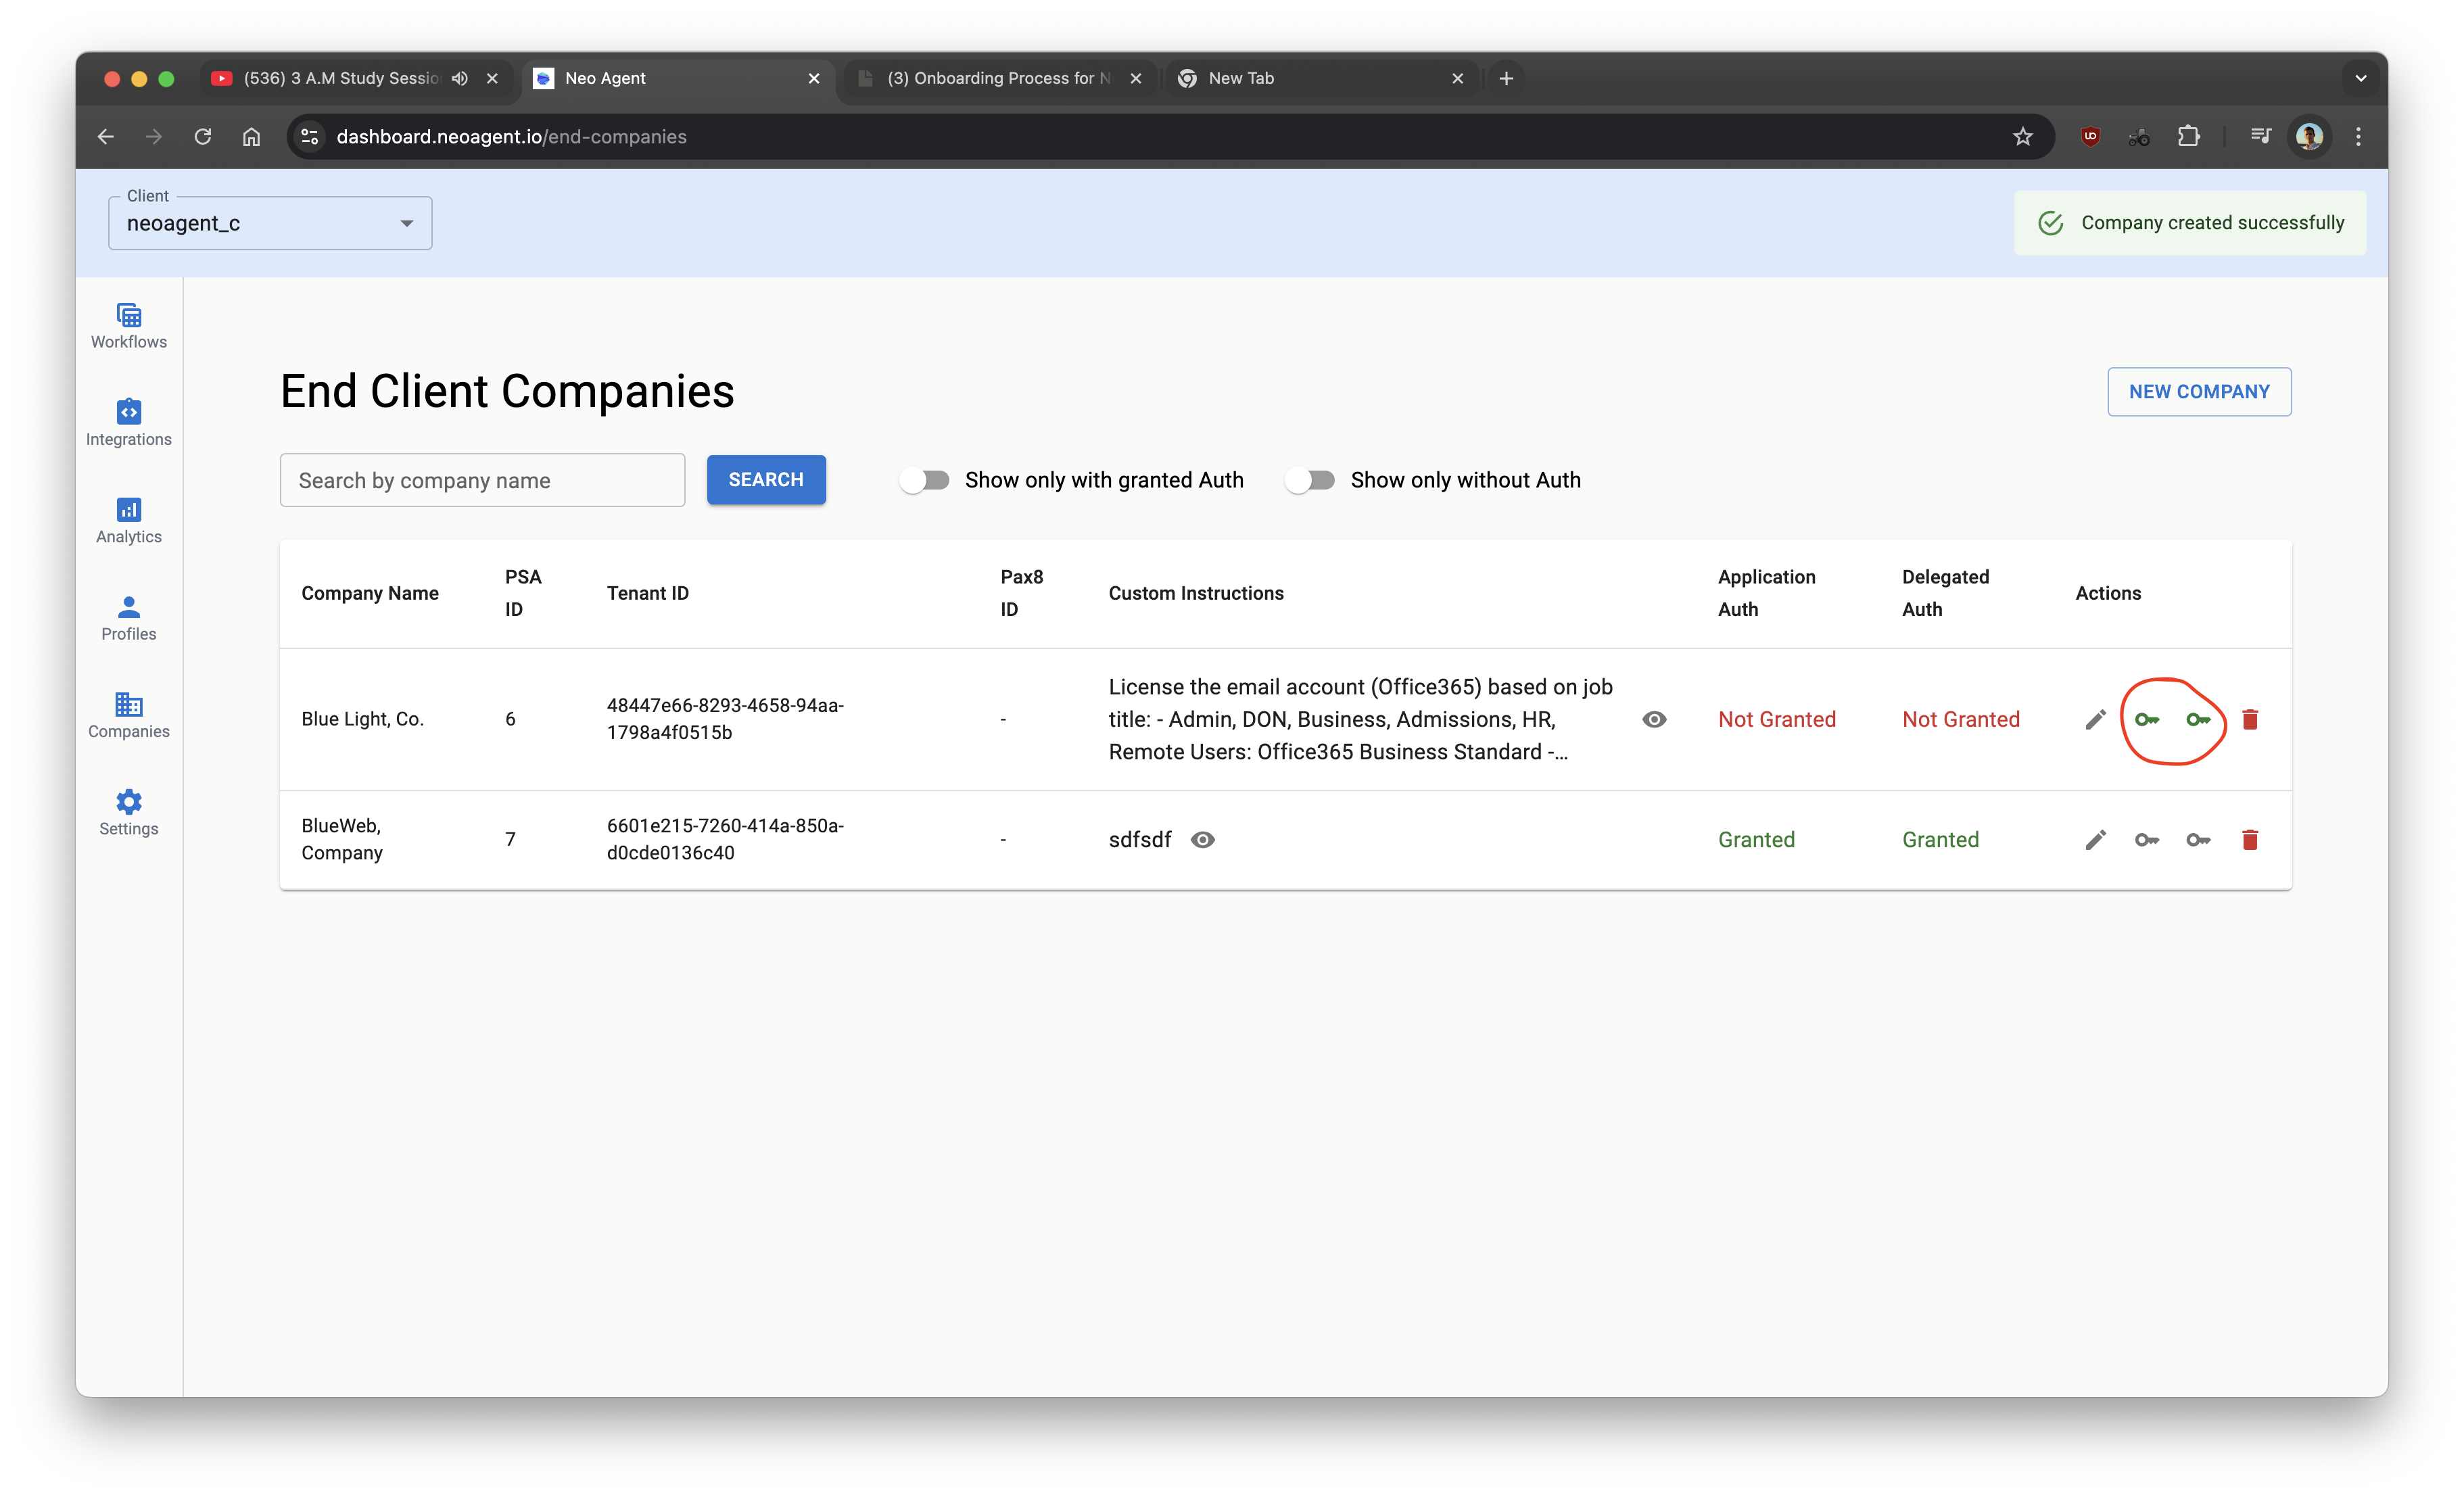This screenshot has width=2464, height=1497.
Task: Click the second key icon for BlueWeb, Company
Action: (2198, 840)
